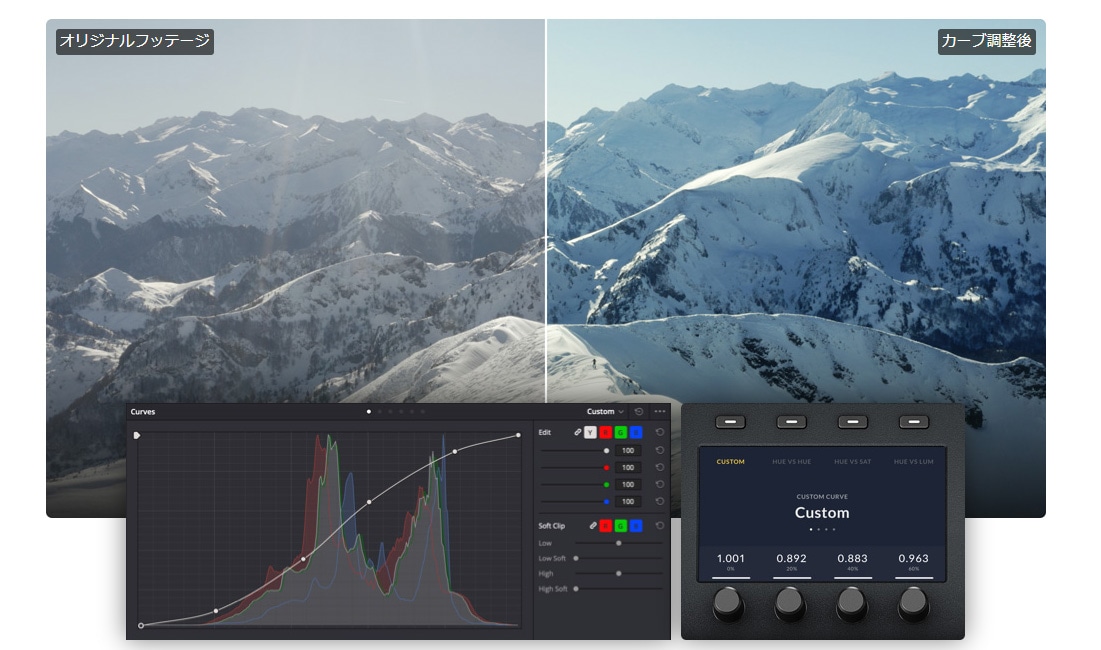The width and height of the screenshot is (1101, 650).
Task: Reset the Edit channels with reset icon
Action: click(x=660, y=433)
